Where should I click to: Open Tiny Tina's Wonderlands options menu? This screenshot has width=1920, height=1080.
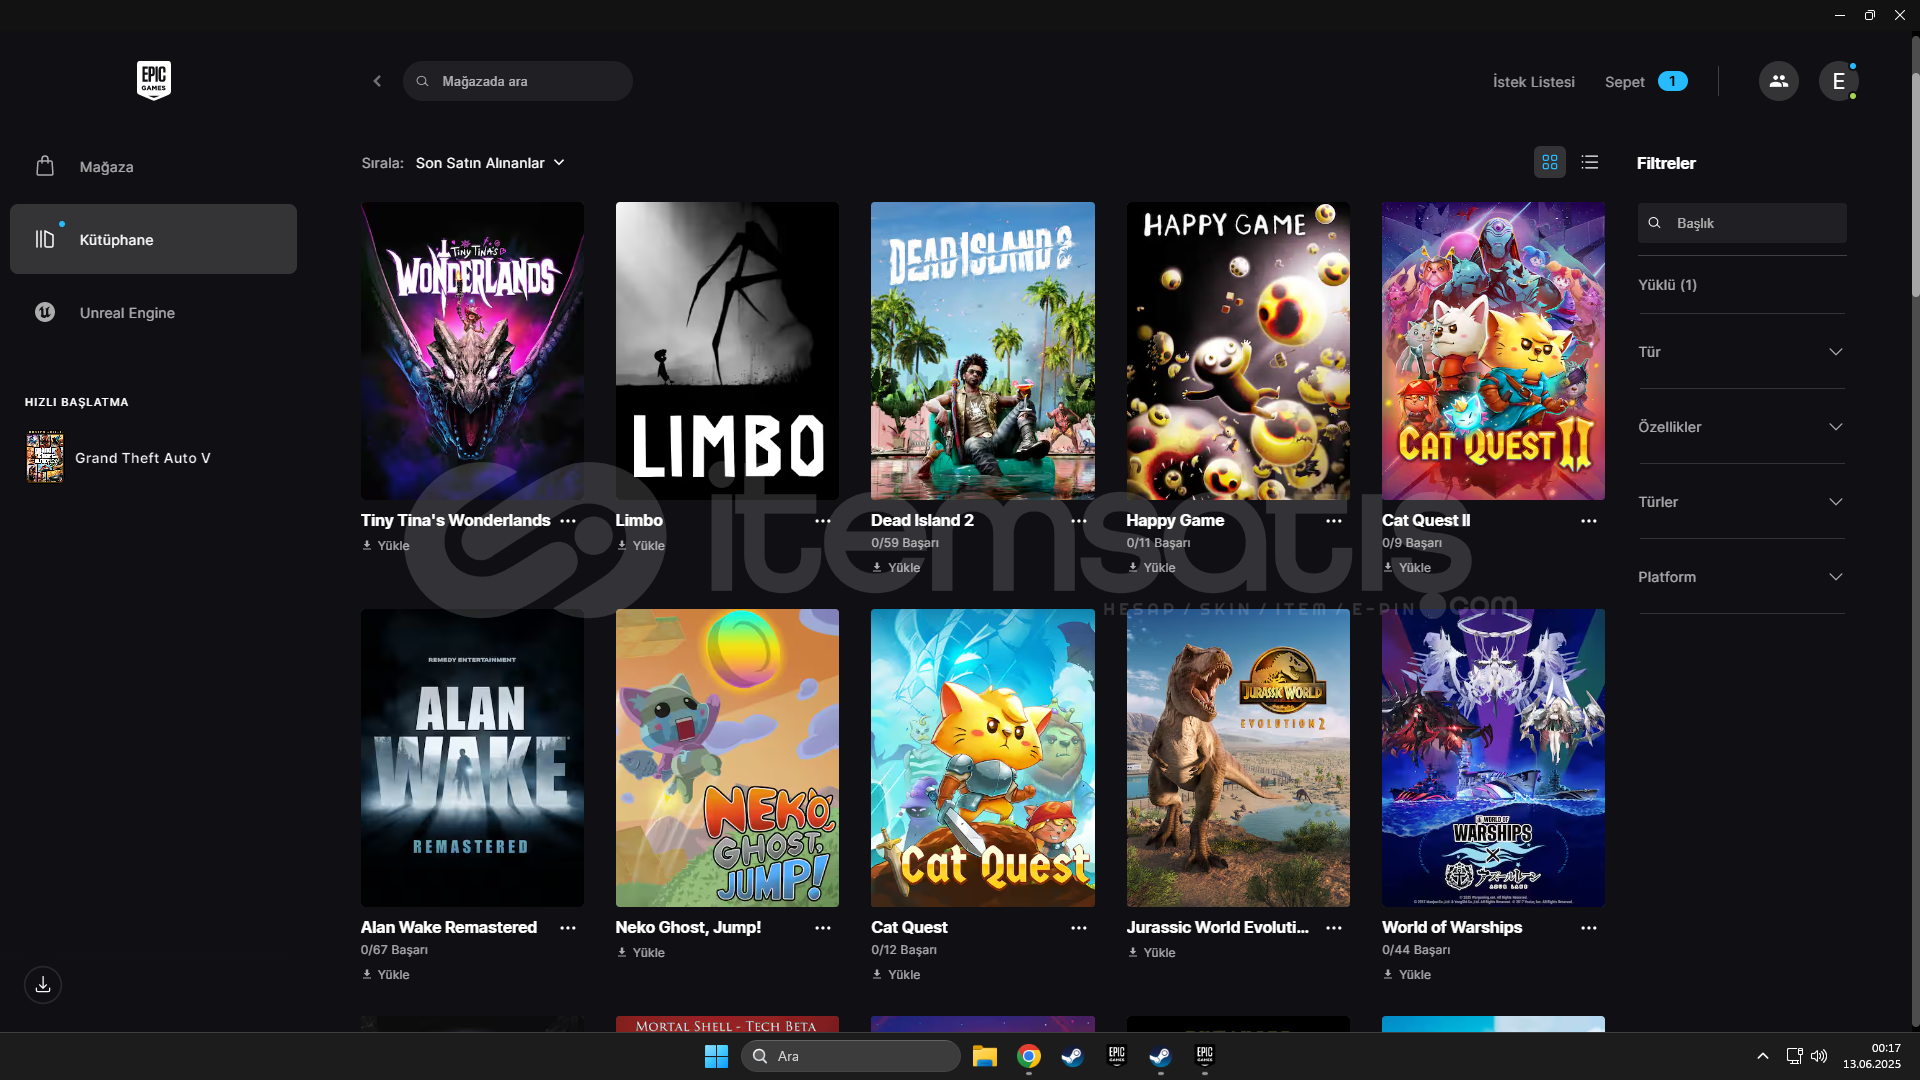(568, 521)
